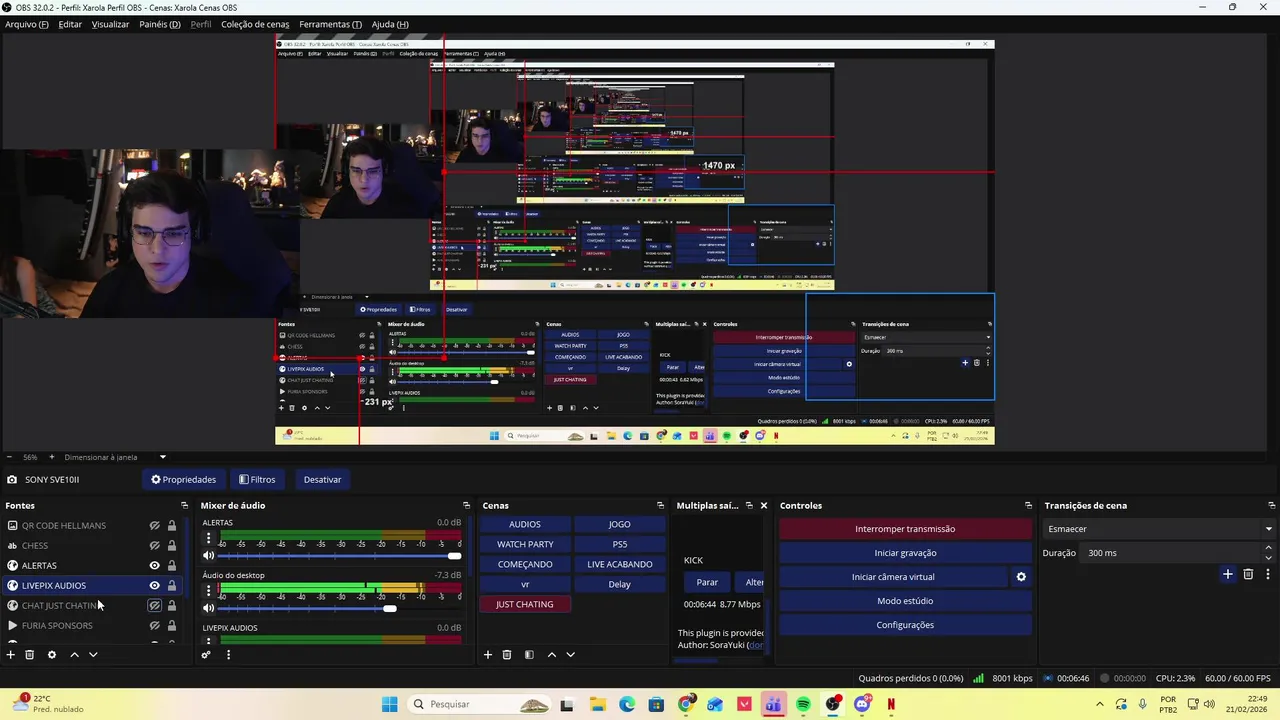This screenshot has width=1280, height=720.
Task: Open ALERTAS audio track options menu
Action: pos(208,538)
